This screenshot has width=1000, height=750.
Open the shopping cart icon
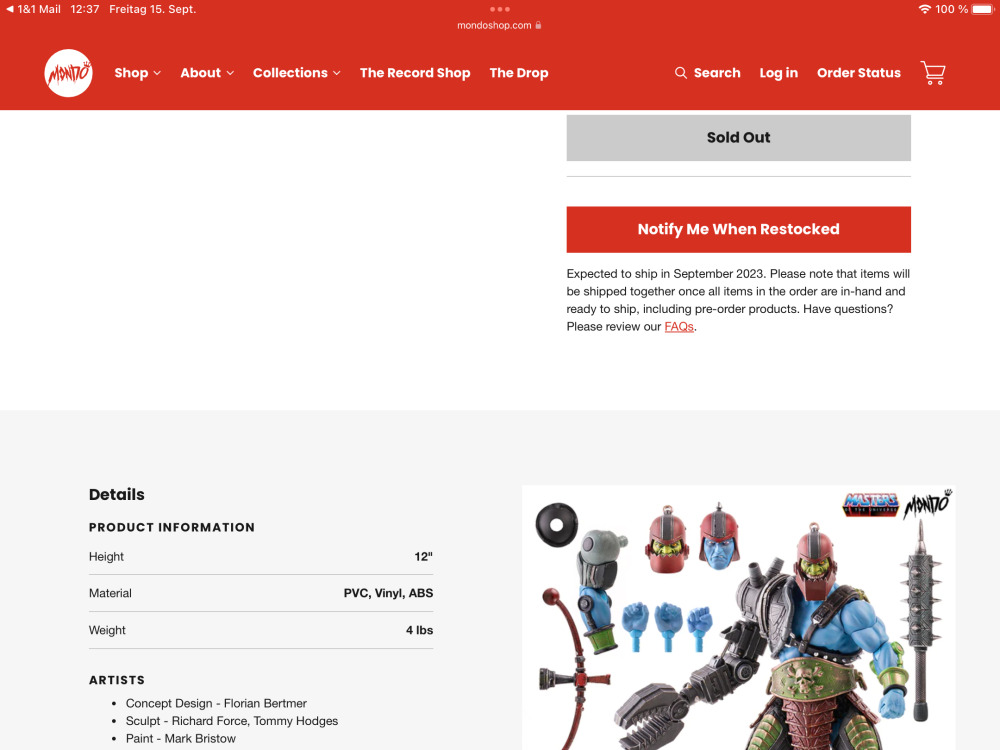[932, 73]
